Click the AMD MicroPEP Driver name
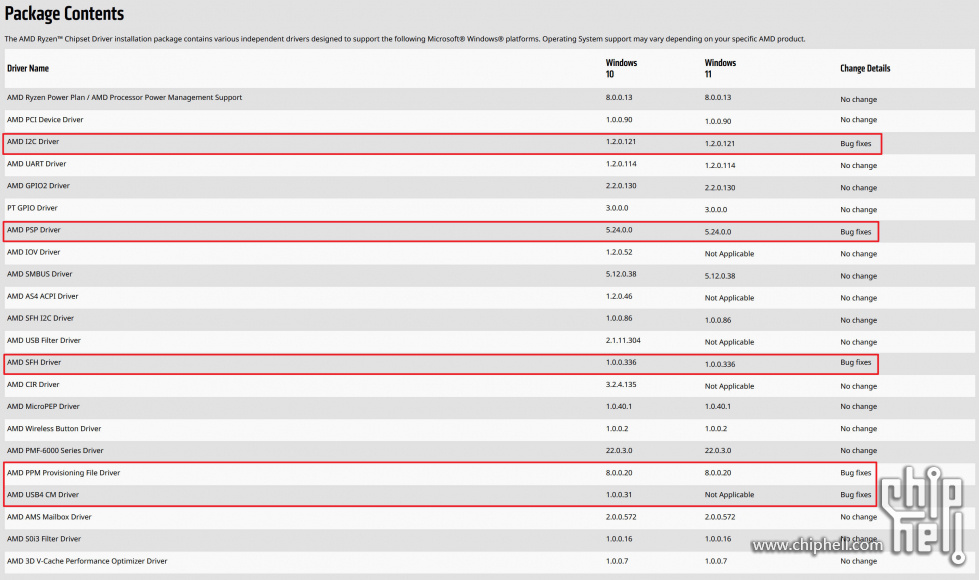Viewport: 979px width, 580px height. (x=43, y=406)
